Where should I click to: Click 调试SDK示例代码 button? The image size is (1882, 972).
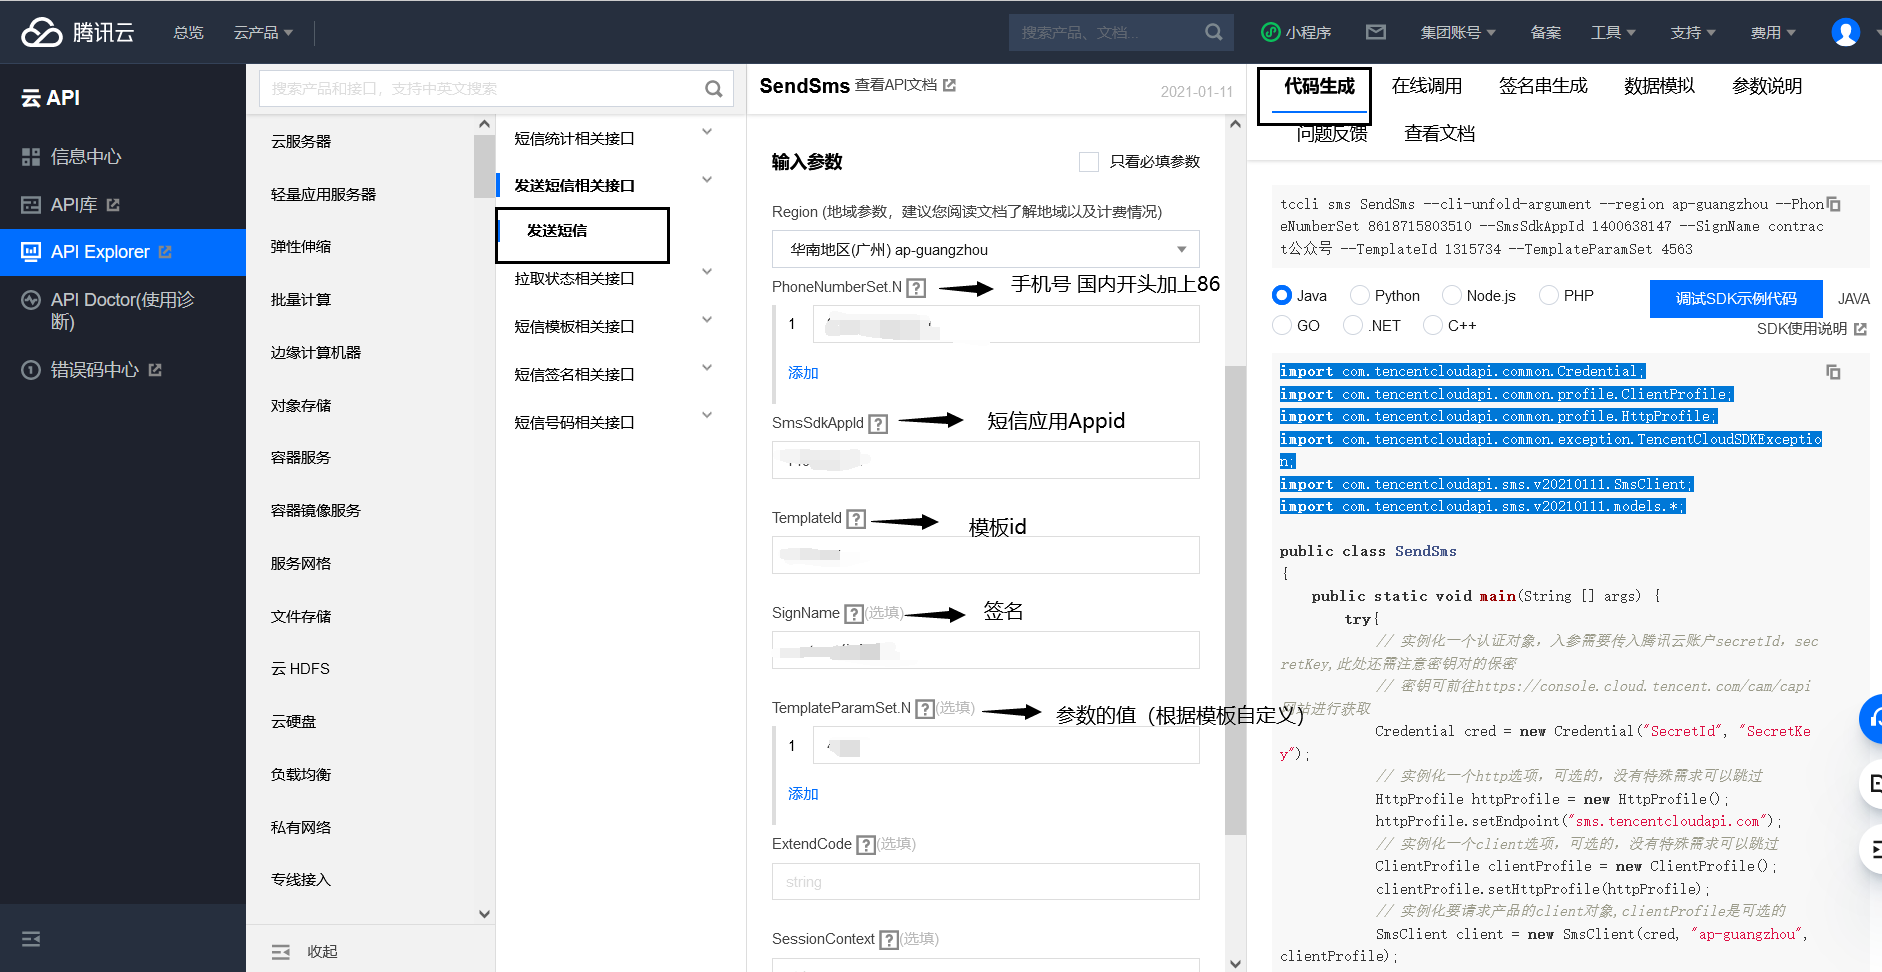coord(1736,298)
